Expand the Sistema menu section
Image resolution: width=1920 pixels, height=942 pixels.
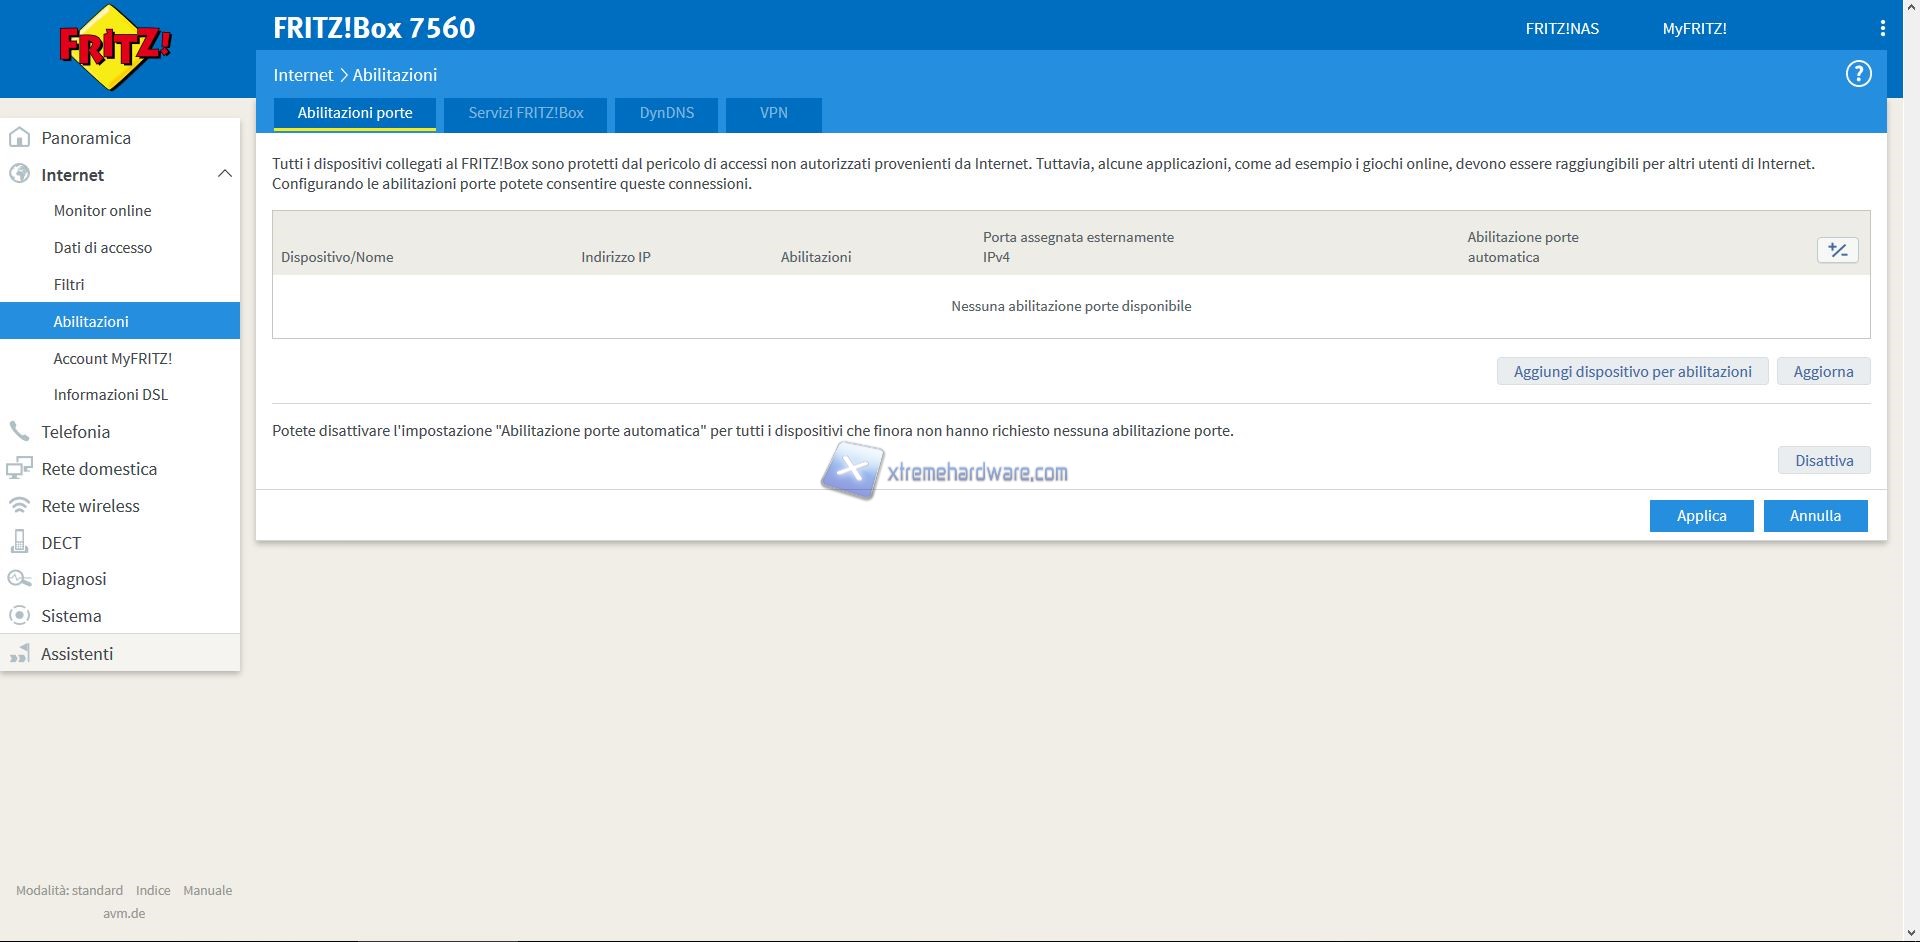click(x=71, y=616)
